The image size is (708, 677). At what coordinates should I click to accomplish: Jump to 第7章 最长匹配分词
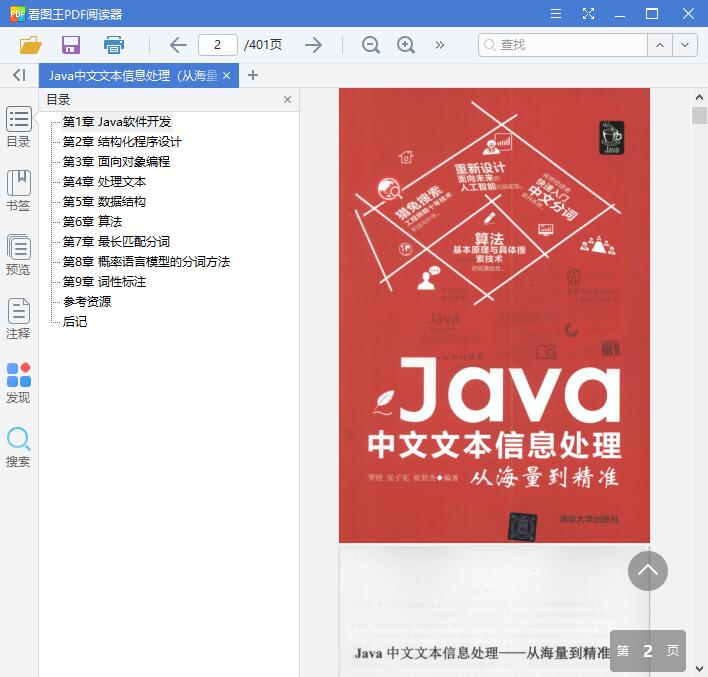(x=116, y=242)
